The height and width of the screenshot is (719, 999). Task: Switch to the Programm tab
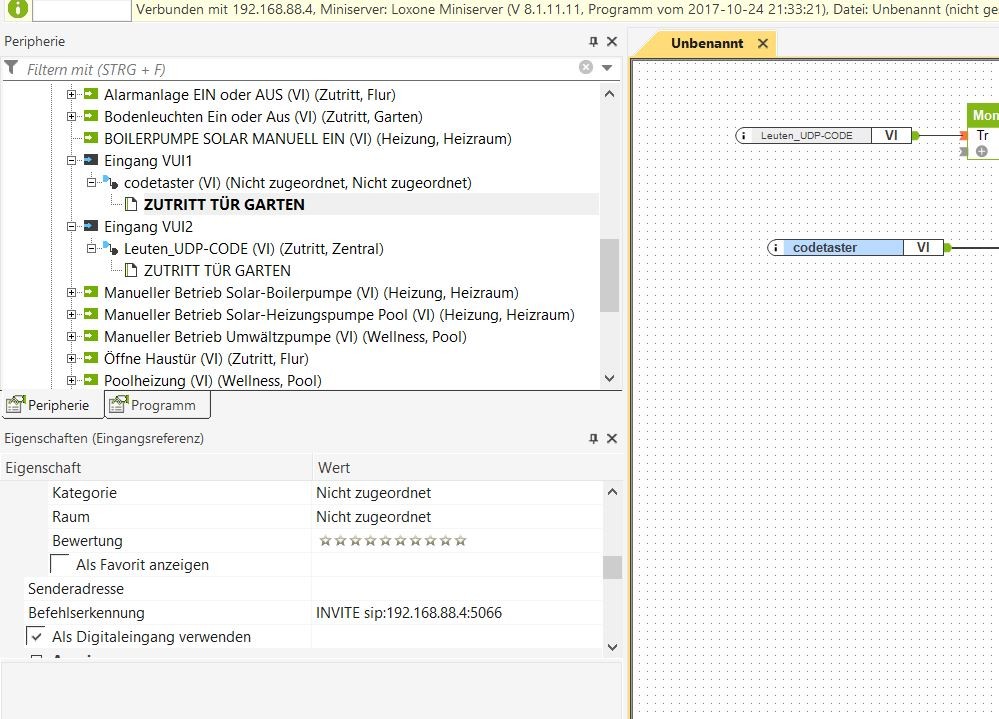[x=158, y=405]
